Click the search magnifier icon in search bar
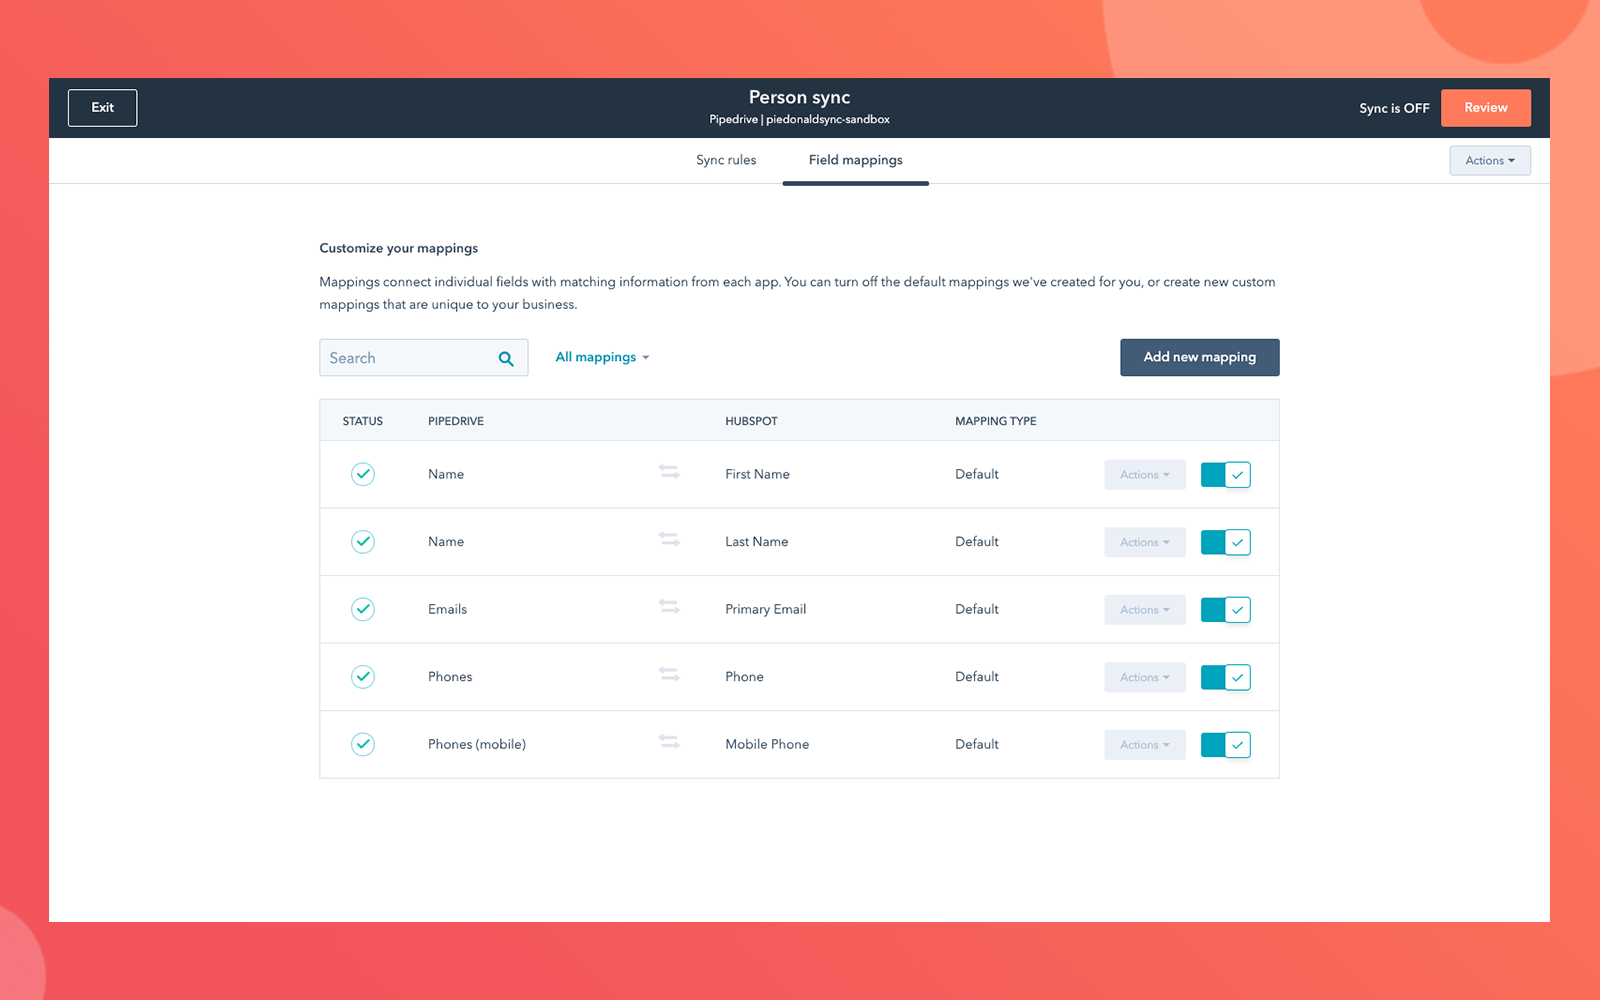 506,357
